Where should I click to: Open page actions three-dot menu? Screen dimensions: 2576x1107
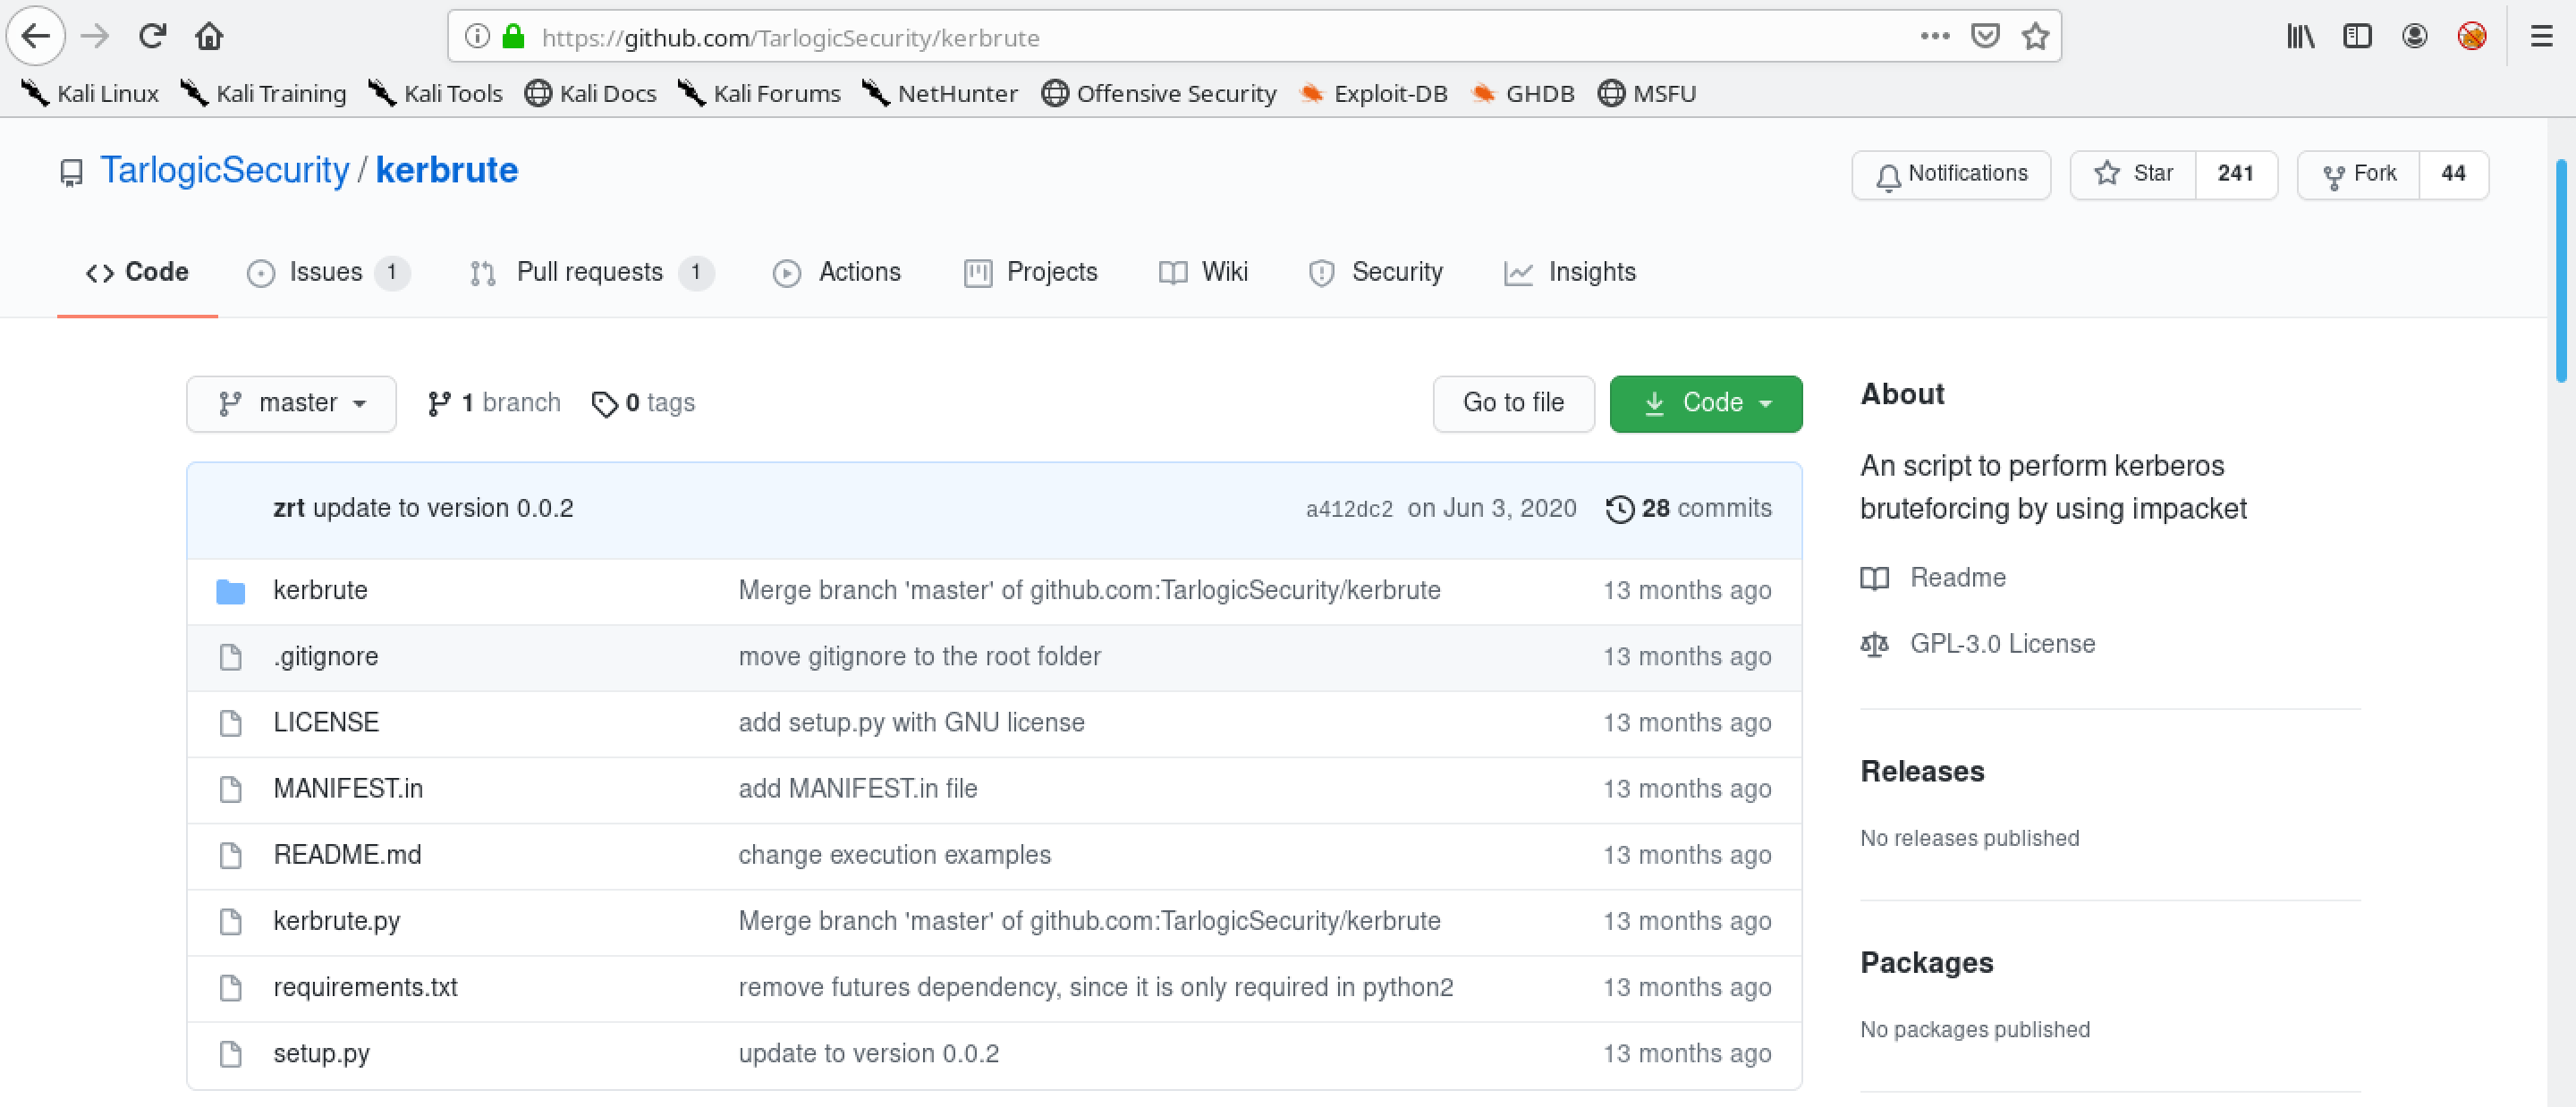tap(1935, 37)
